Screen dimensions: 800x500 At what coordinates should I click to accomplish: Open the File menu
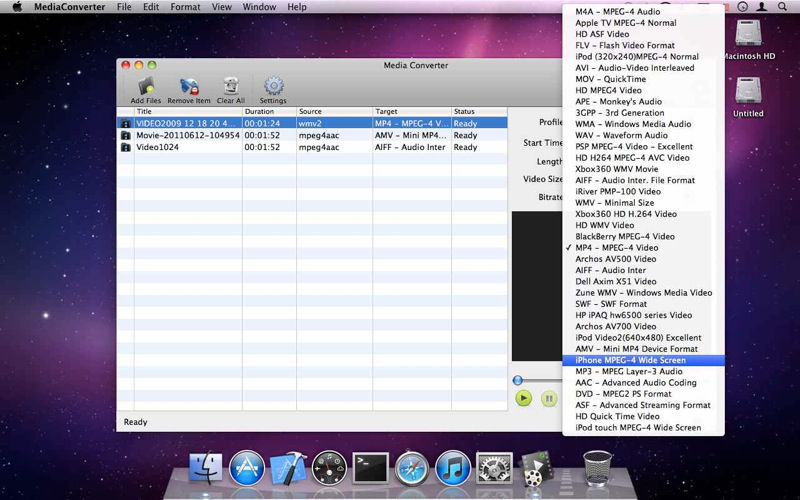click(x=124, y=7)
